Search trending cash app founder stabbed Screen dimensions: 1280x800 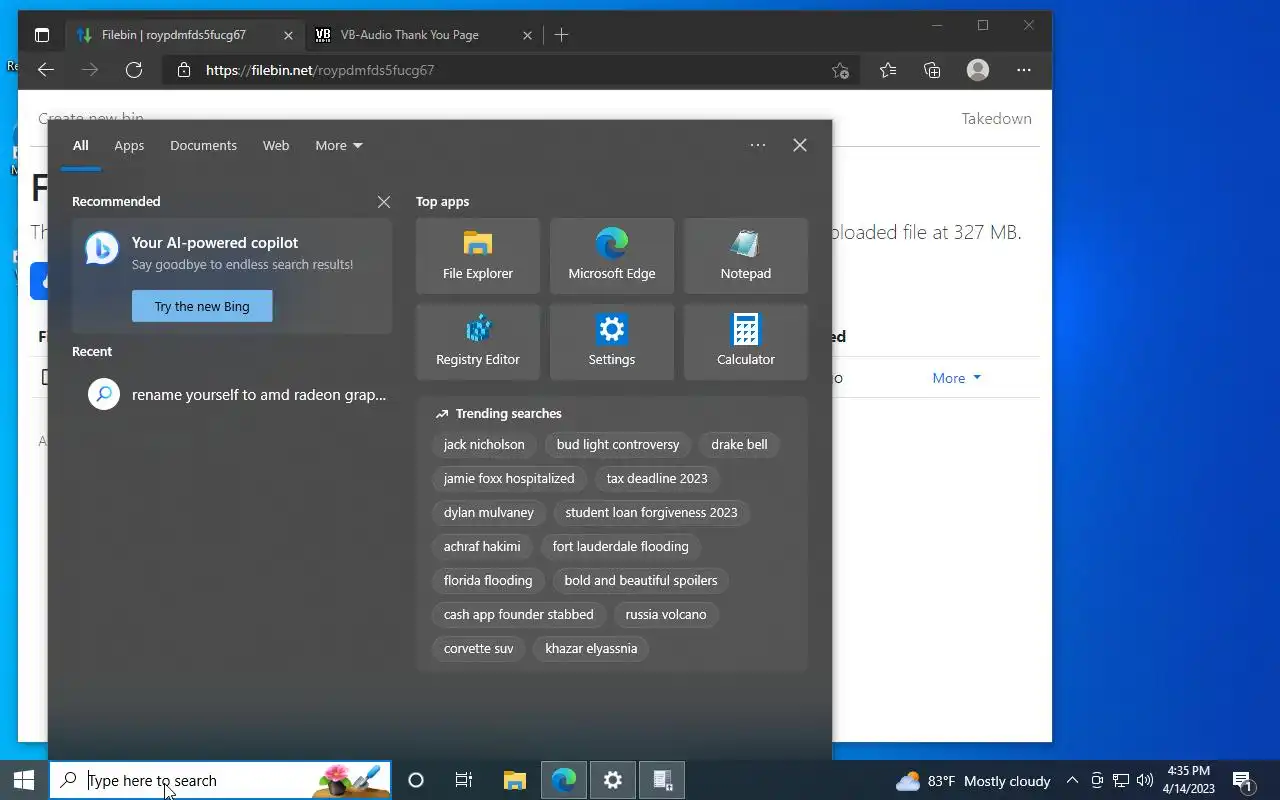519,614
